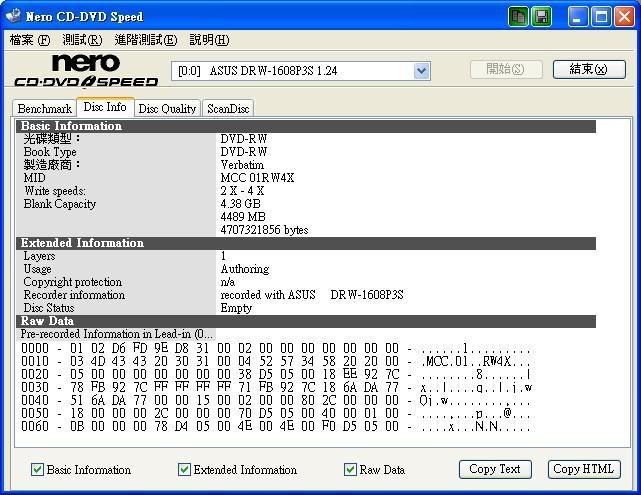Click the Extended Information section header
641x495 pixels.
(x=306, y=243)
